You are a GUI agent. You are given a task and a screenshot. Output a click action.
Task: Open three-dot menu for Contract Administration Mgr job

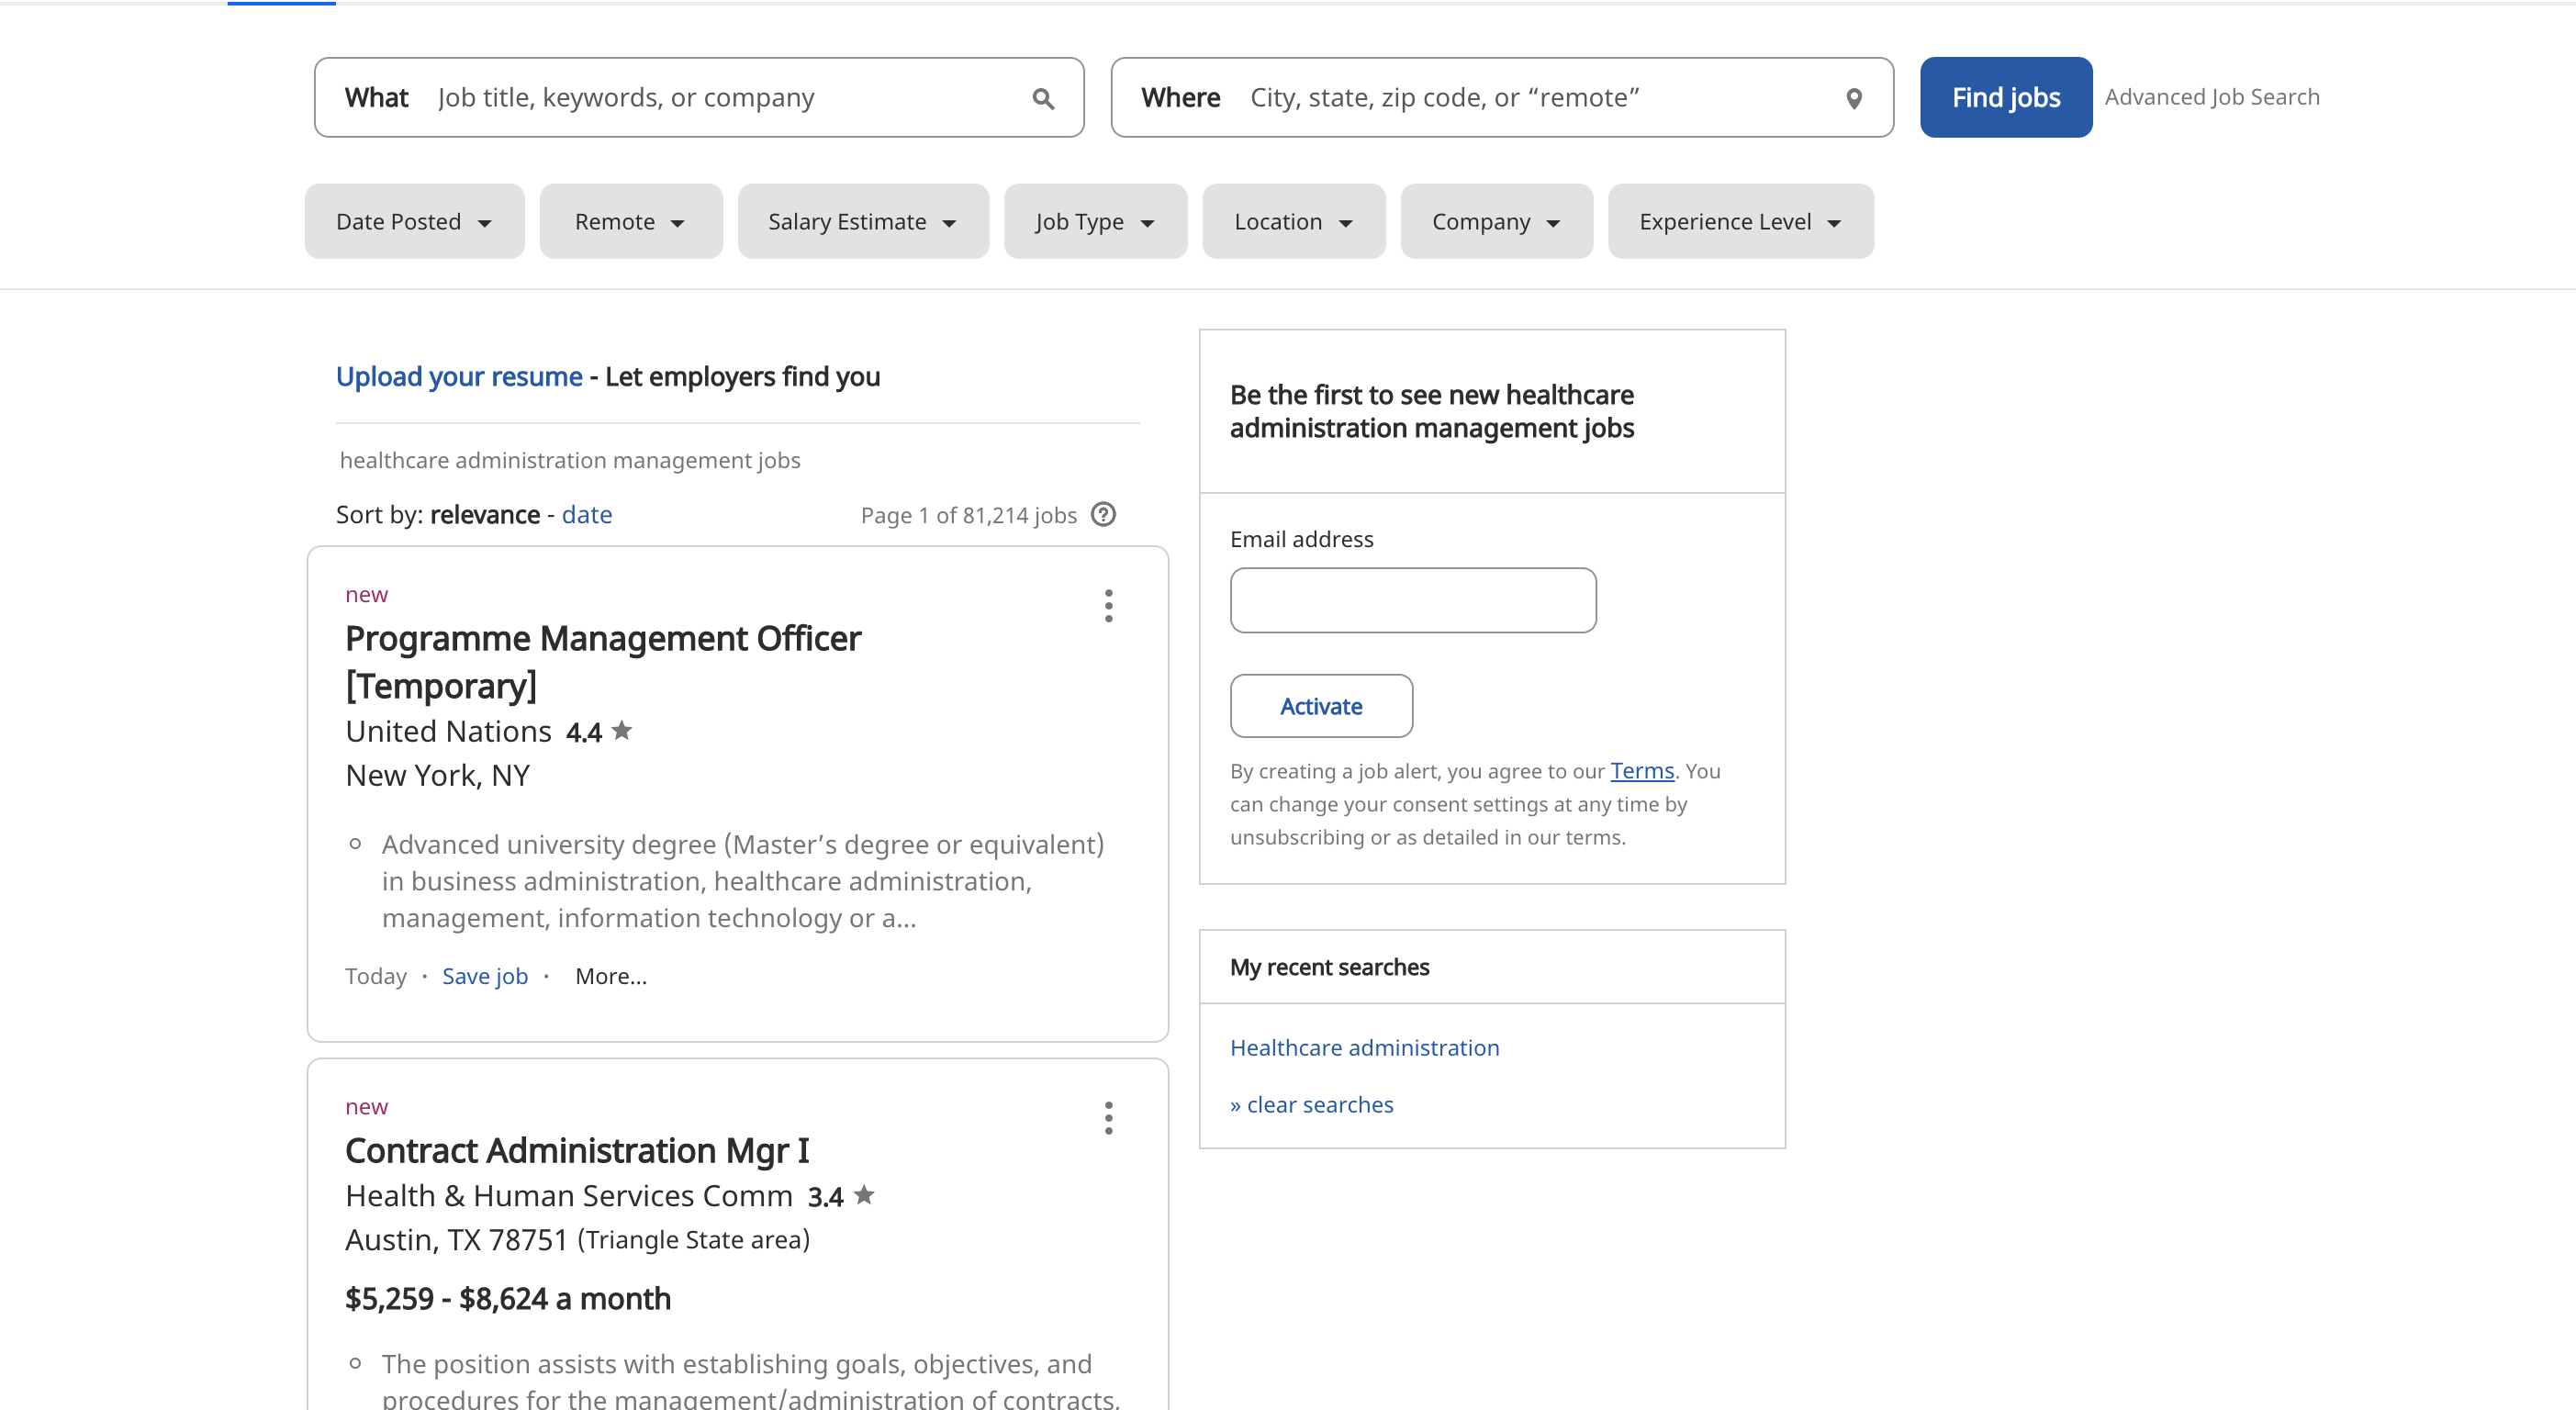(x=1108, y=1118)
